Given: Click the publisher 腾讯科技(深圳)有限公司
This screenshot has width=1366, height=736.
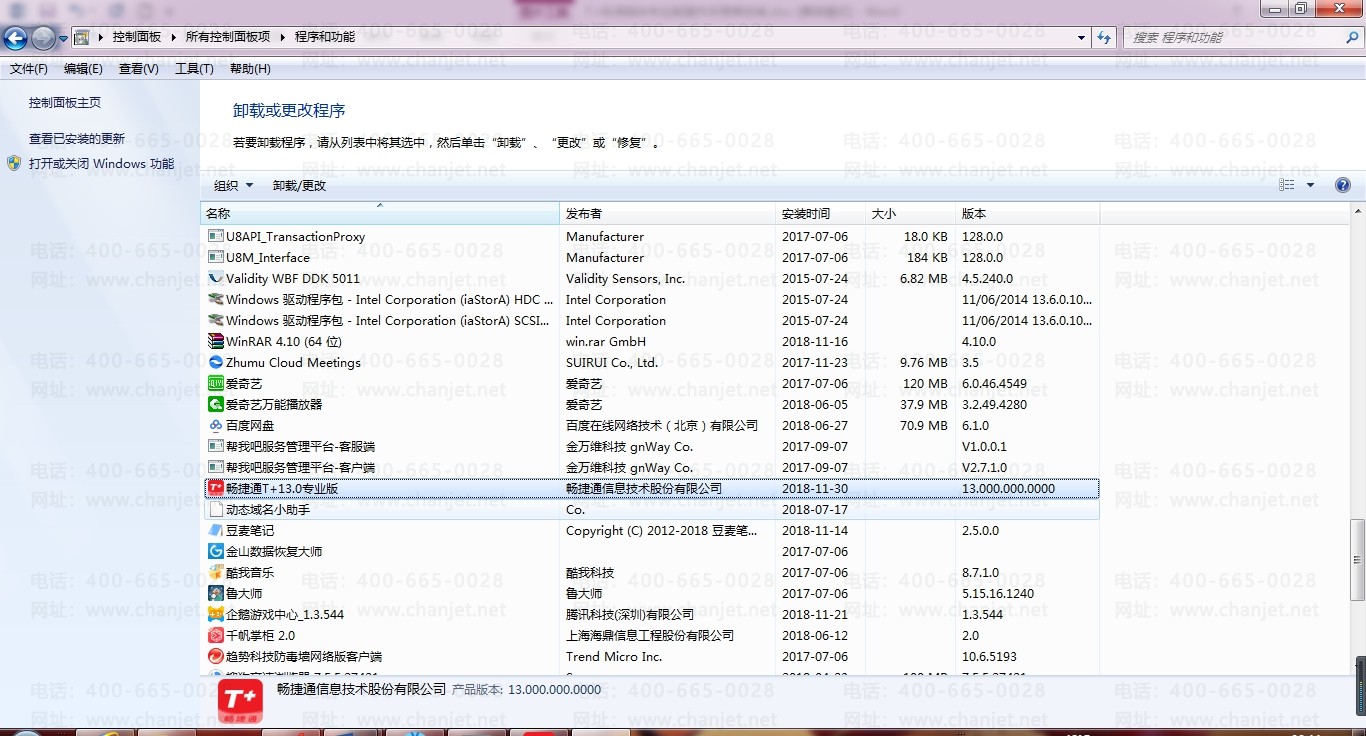Looking at the screenshot, I should 630,615.
